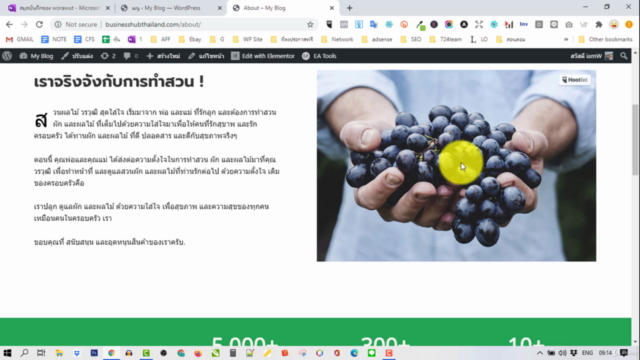Open comments item showing 0

[131, 56]
